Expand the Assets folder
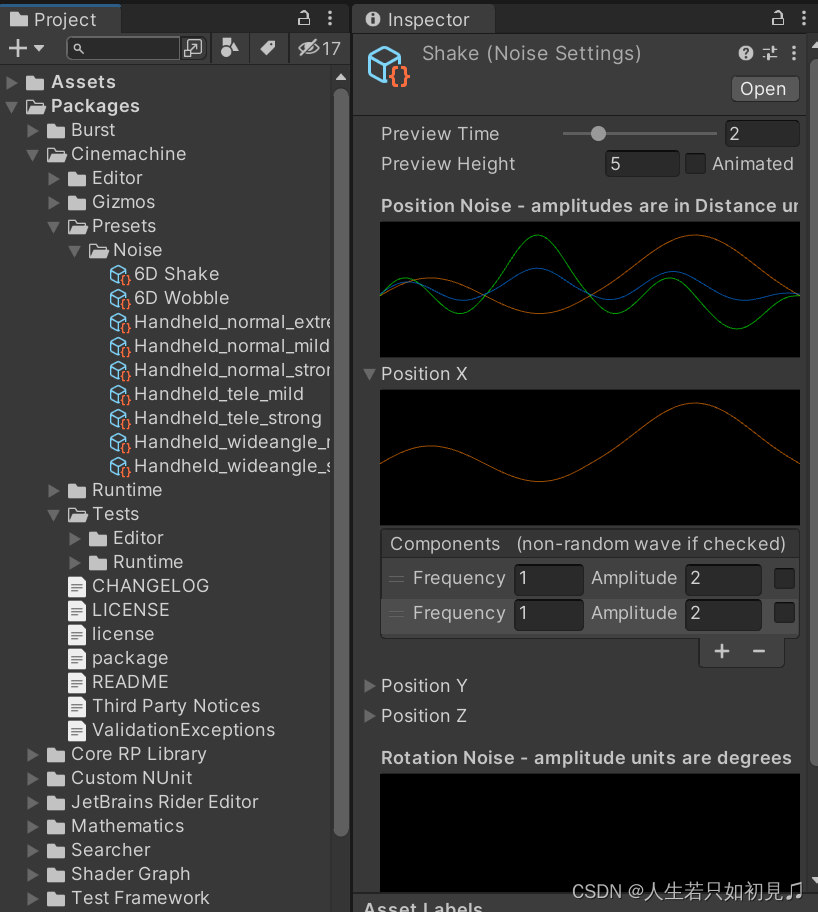818x912 pixels. (12, 83)
